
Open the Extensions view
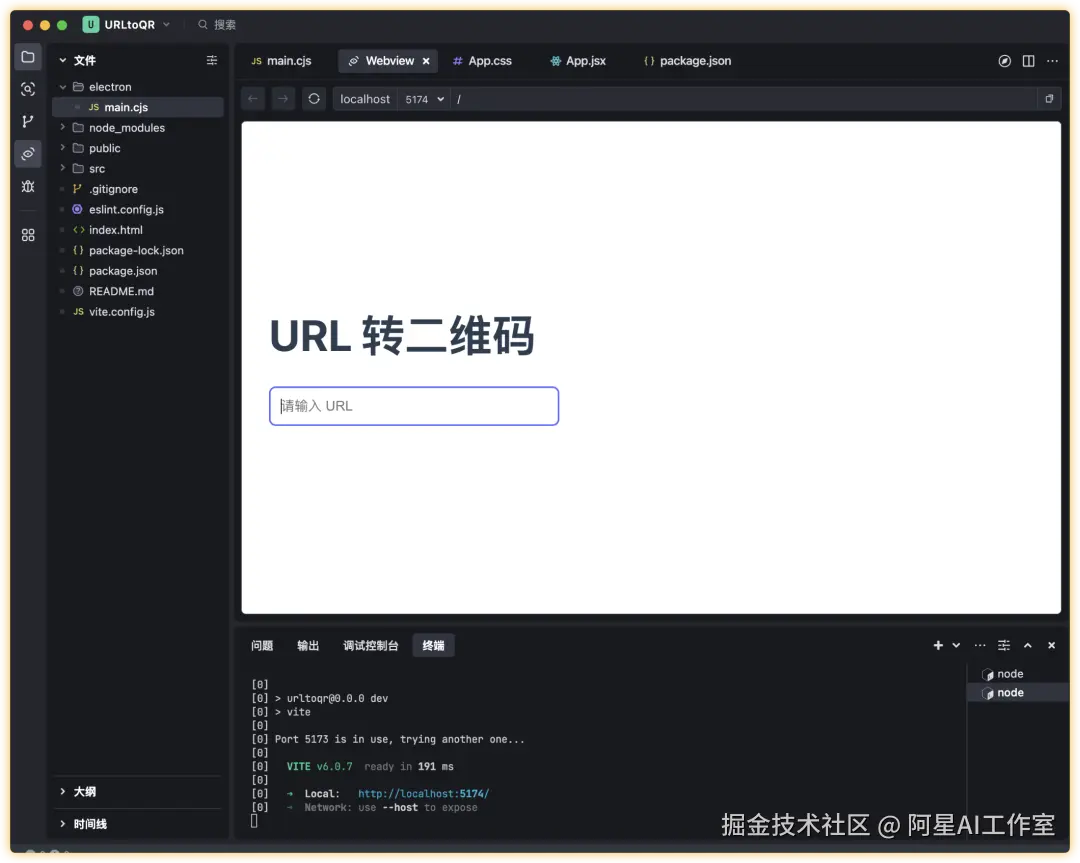(27, 235)
